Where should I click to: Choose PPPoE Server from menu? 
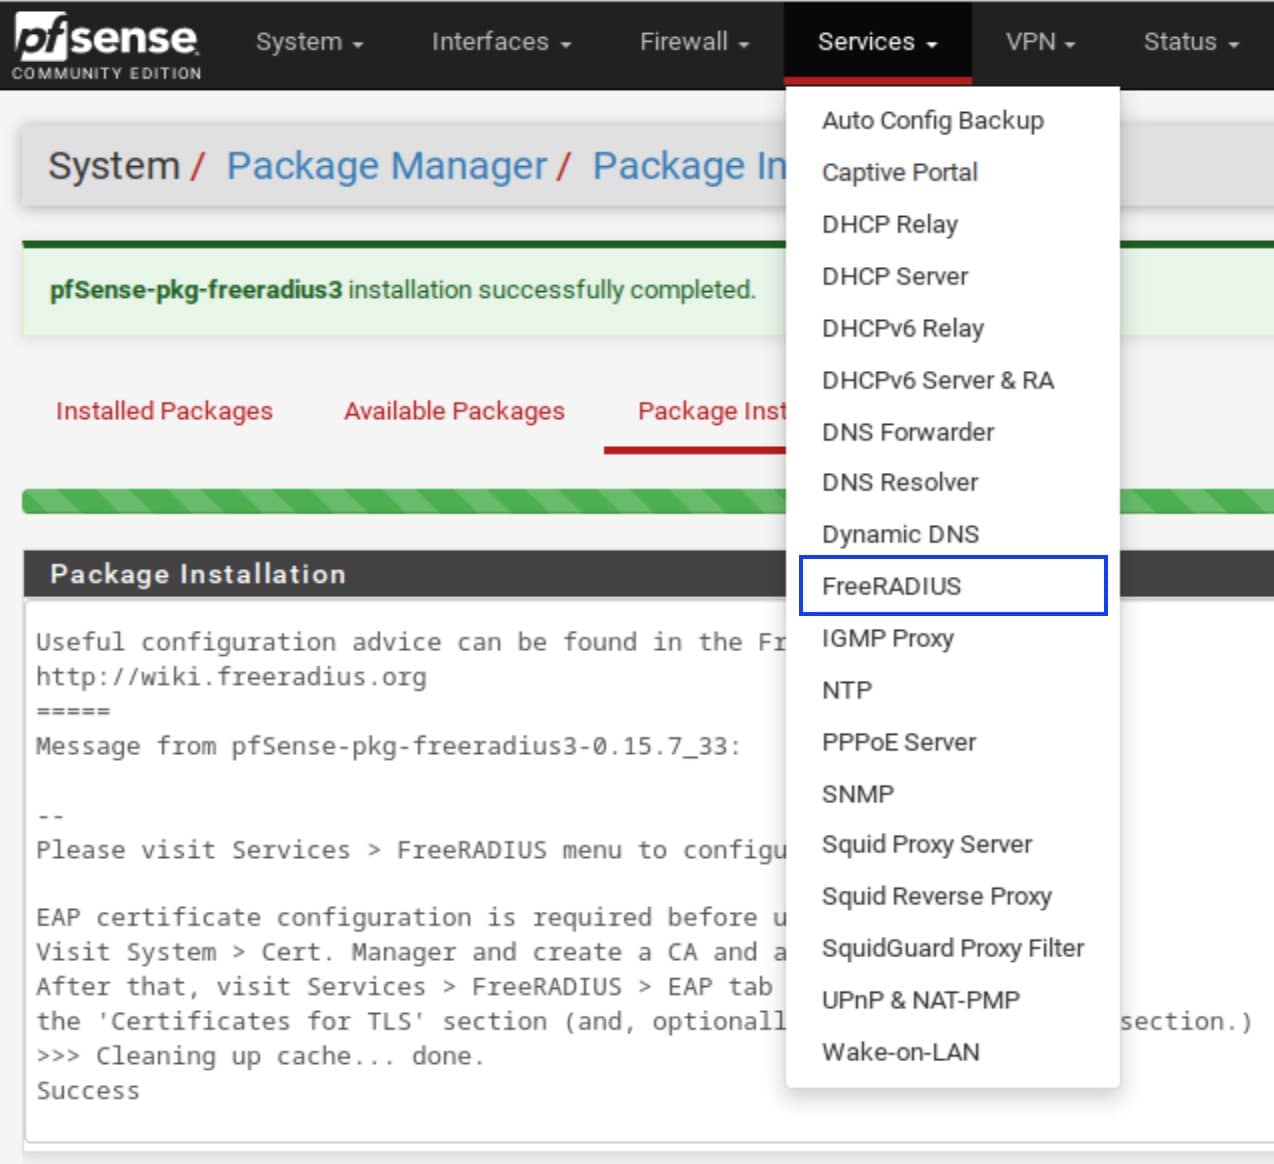coord(952,742)
